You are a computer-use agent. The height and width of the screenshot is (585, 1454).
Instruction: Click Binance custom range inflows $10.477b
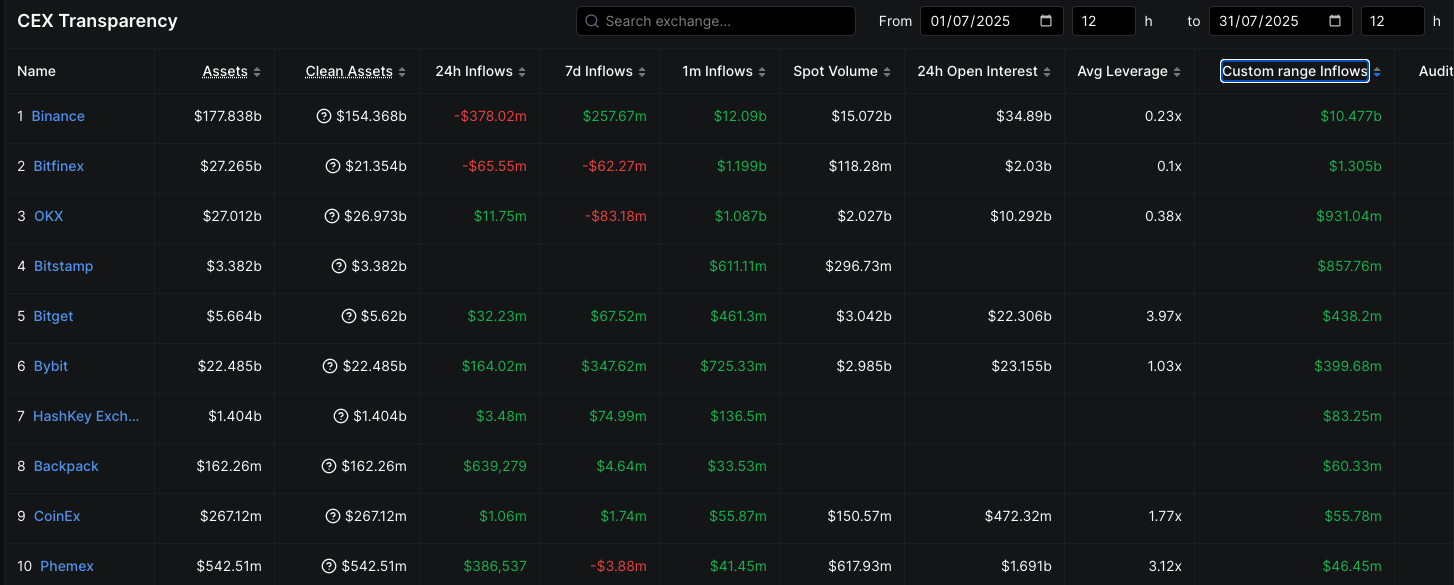(1351, 116)
